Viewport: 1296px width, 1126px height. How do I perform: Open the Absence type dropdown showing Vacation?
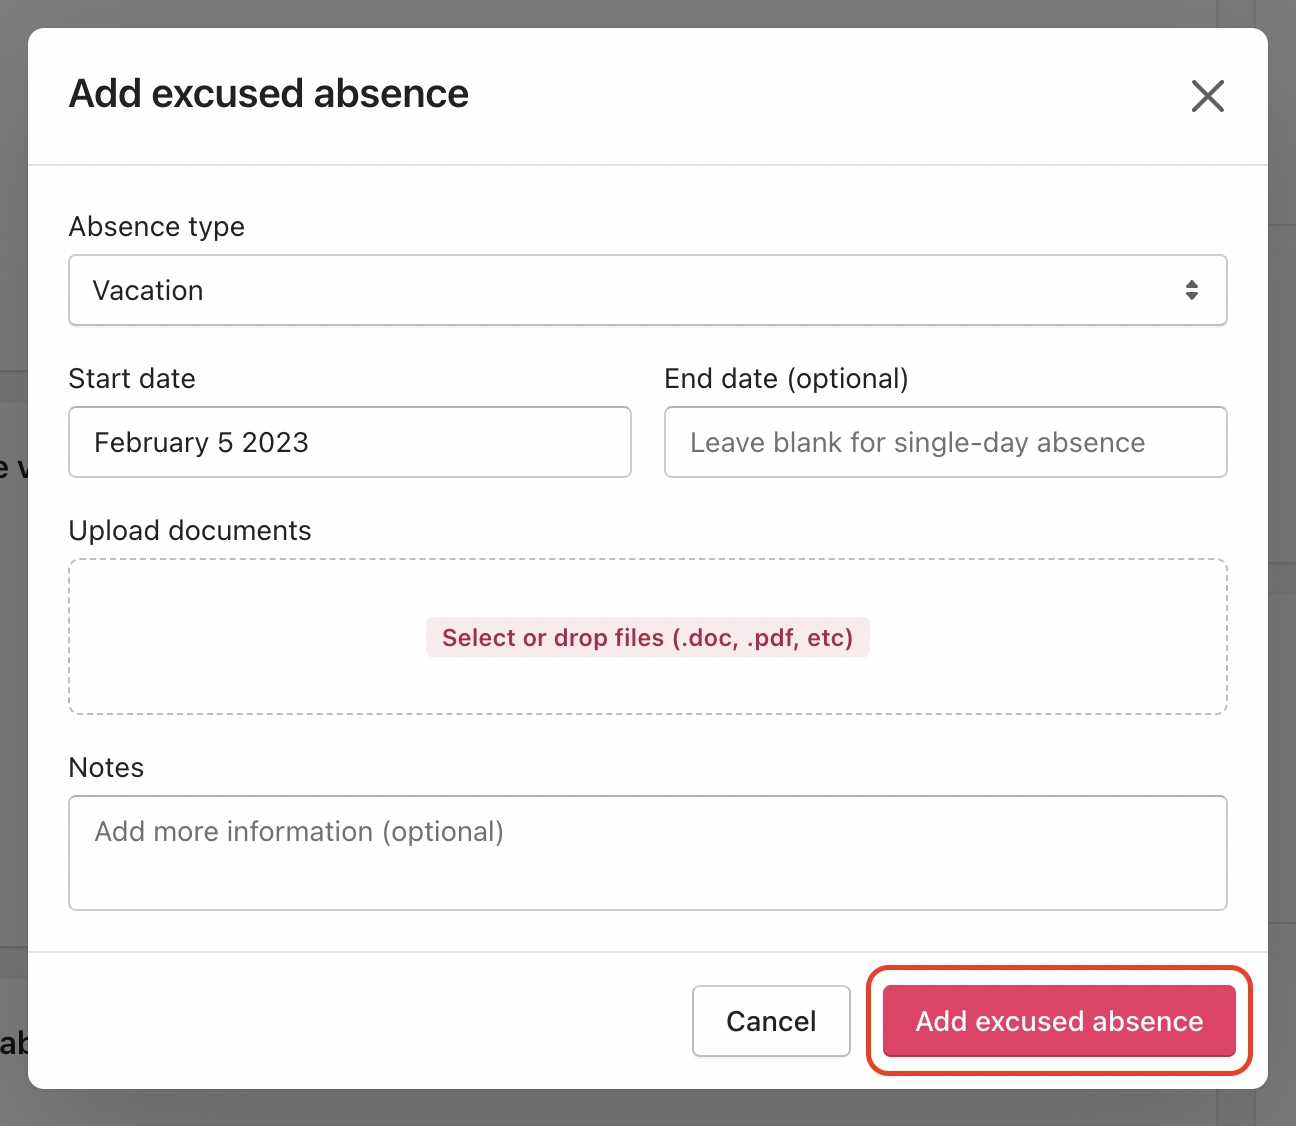point(646,290)
